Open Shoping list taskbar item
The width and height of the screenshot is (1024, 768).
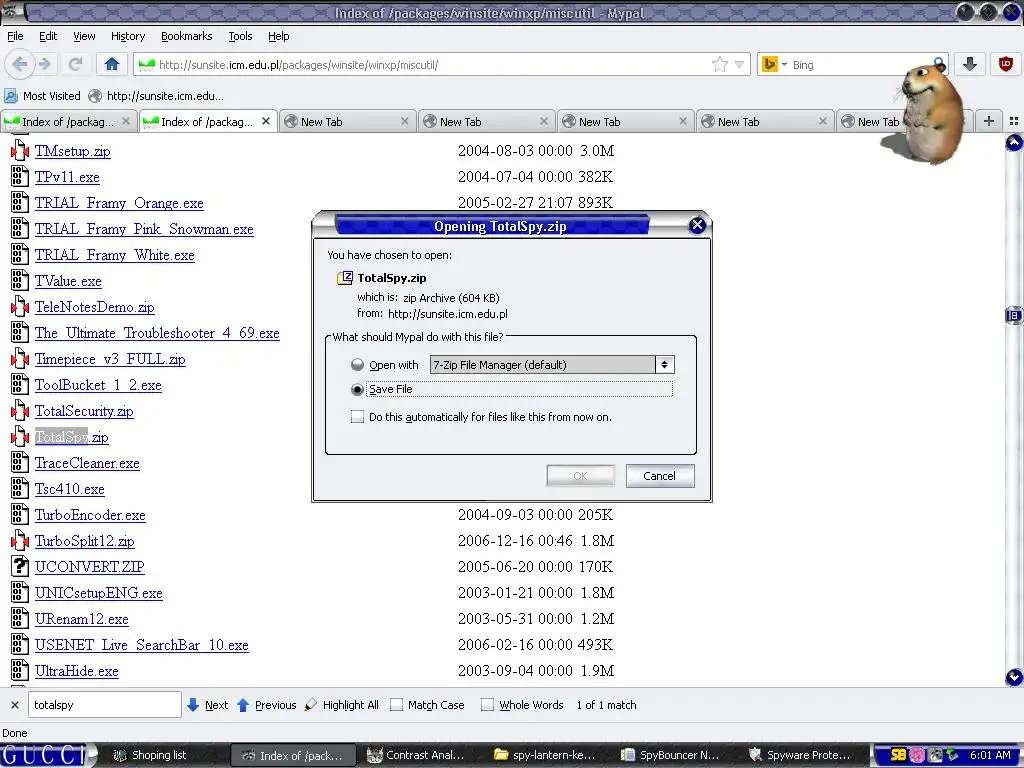click(x=158, y=755)
